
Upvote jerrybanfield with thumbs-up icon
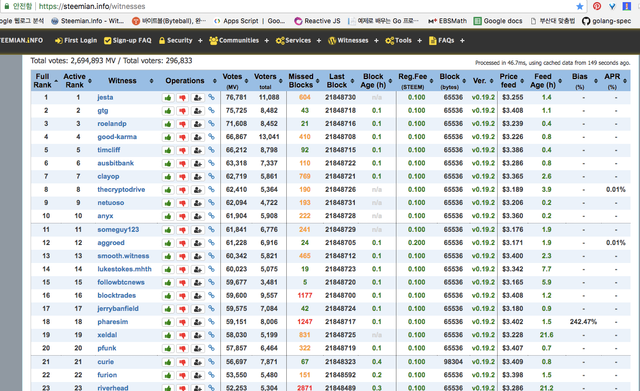click(x=168, y=309)
